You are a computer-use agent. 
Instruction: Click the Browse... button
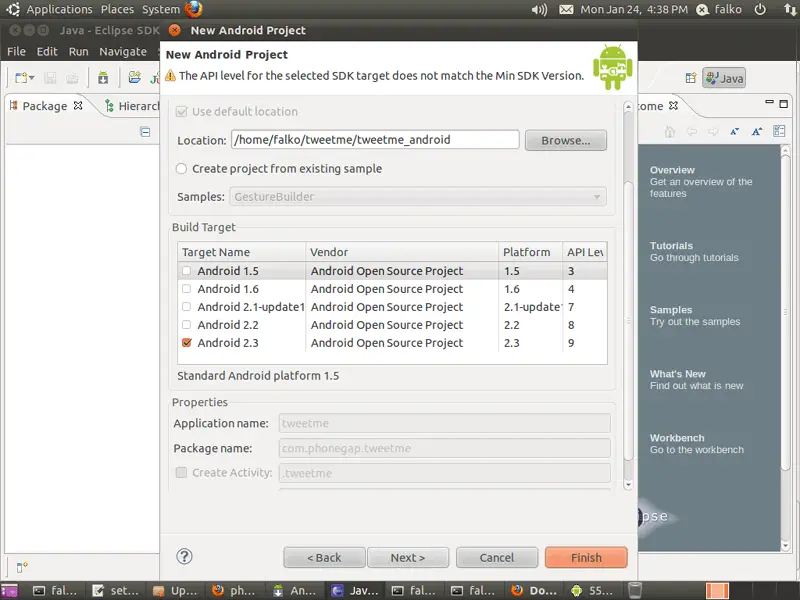coord(566,140)
